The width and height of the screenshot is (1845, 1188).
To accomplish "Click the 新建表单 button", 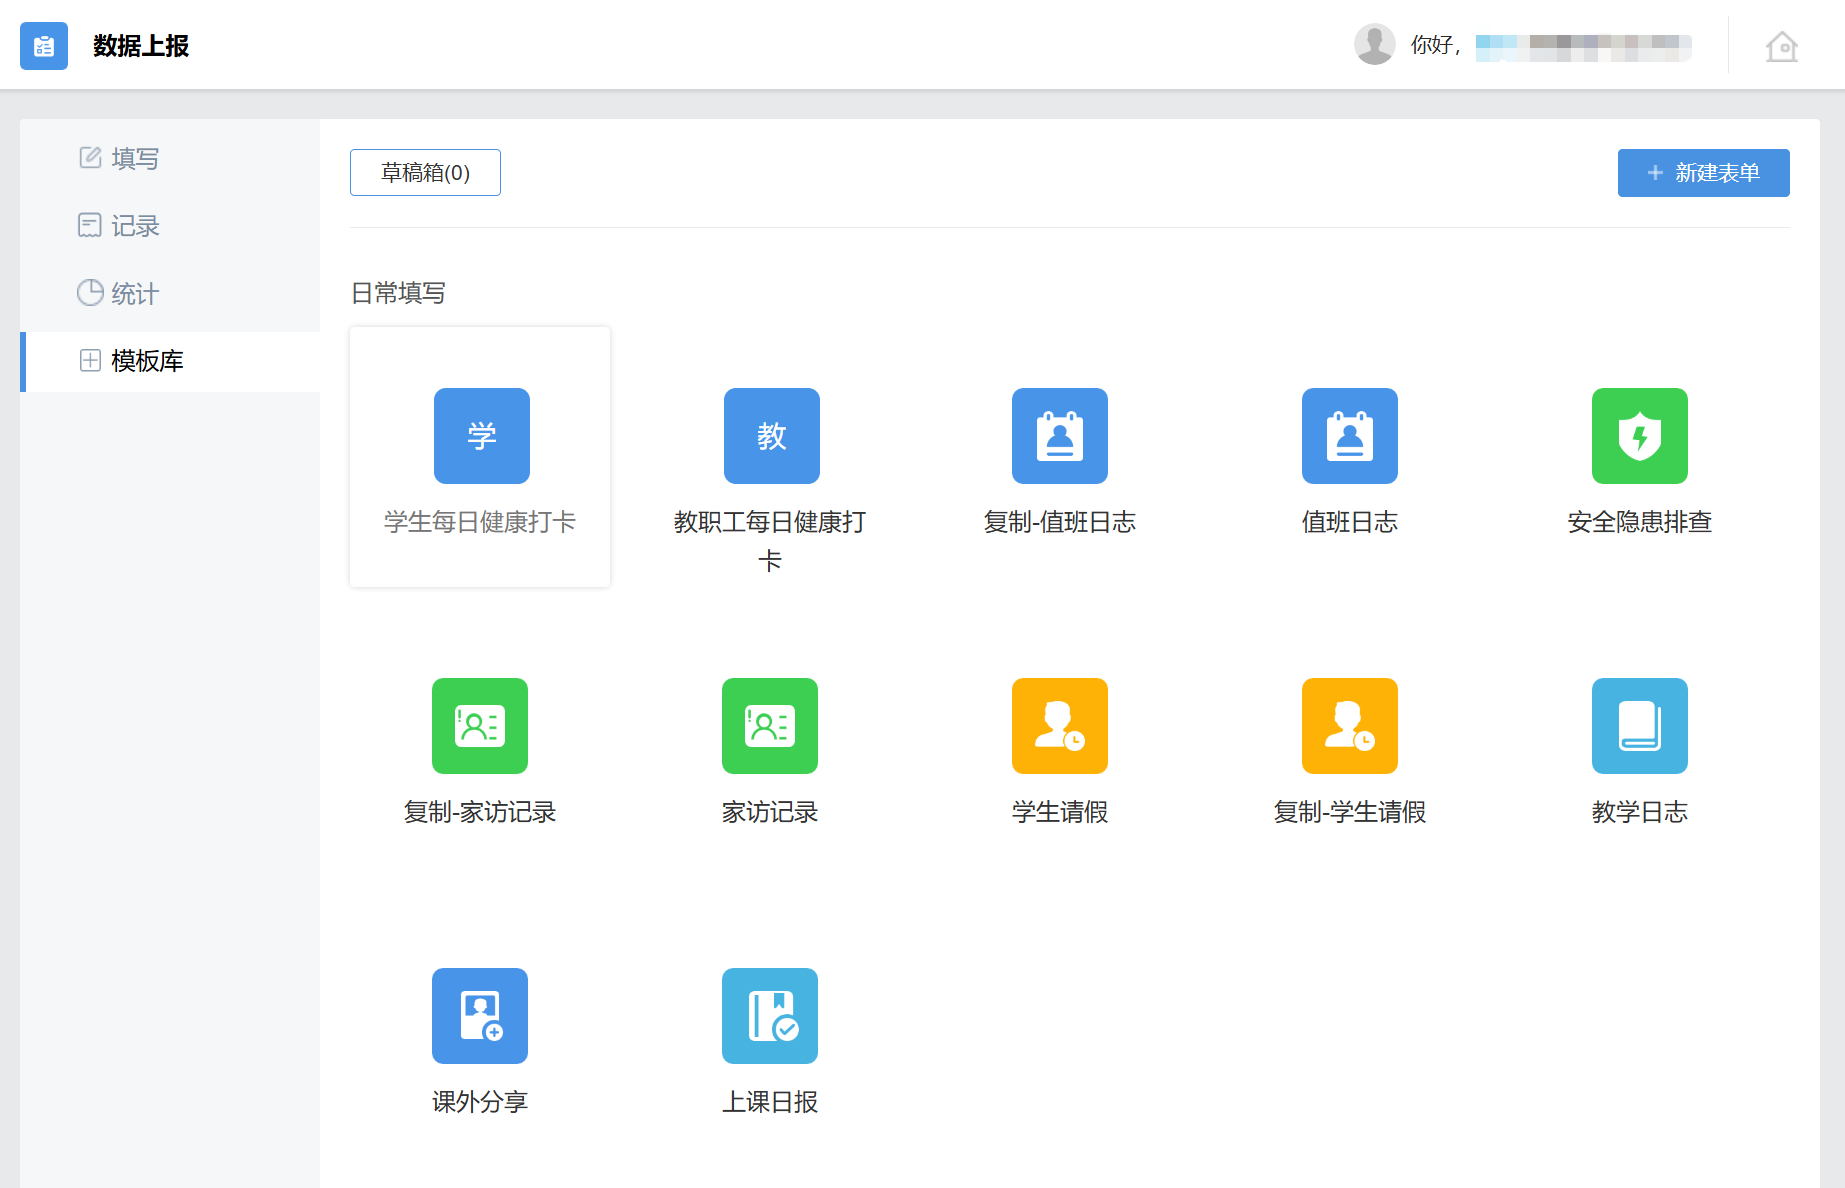I will pyautogui.click(x=1703, y=173).
